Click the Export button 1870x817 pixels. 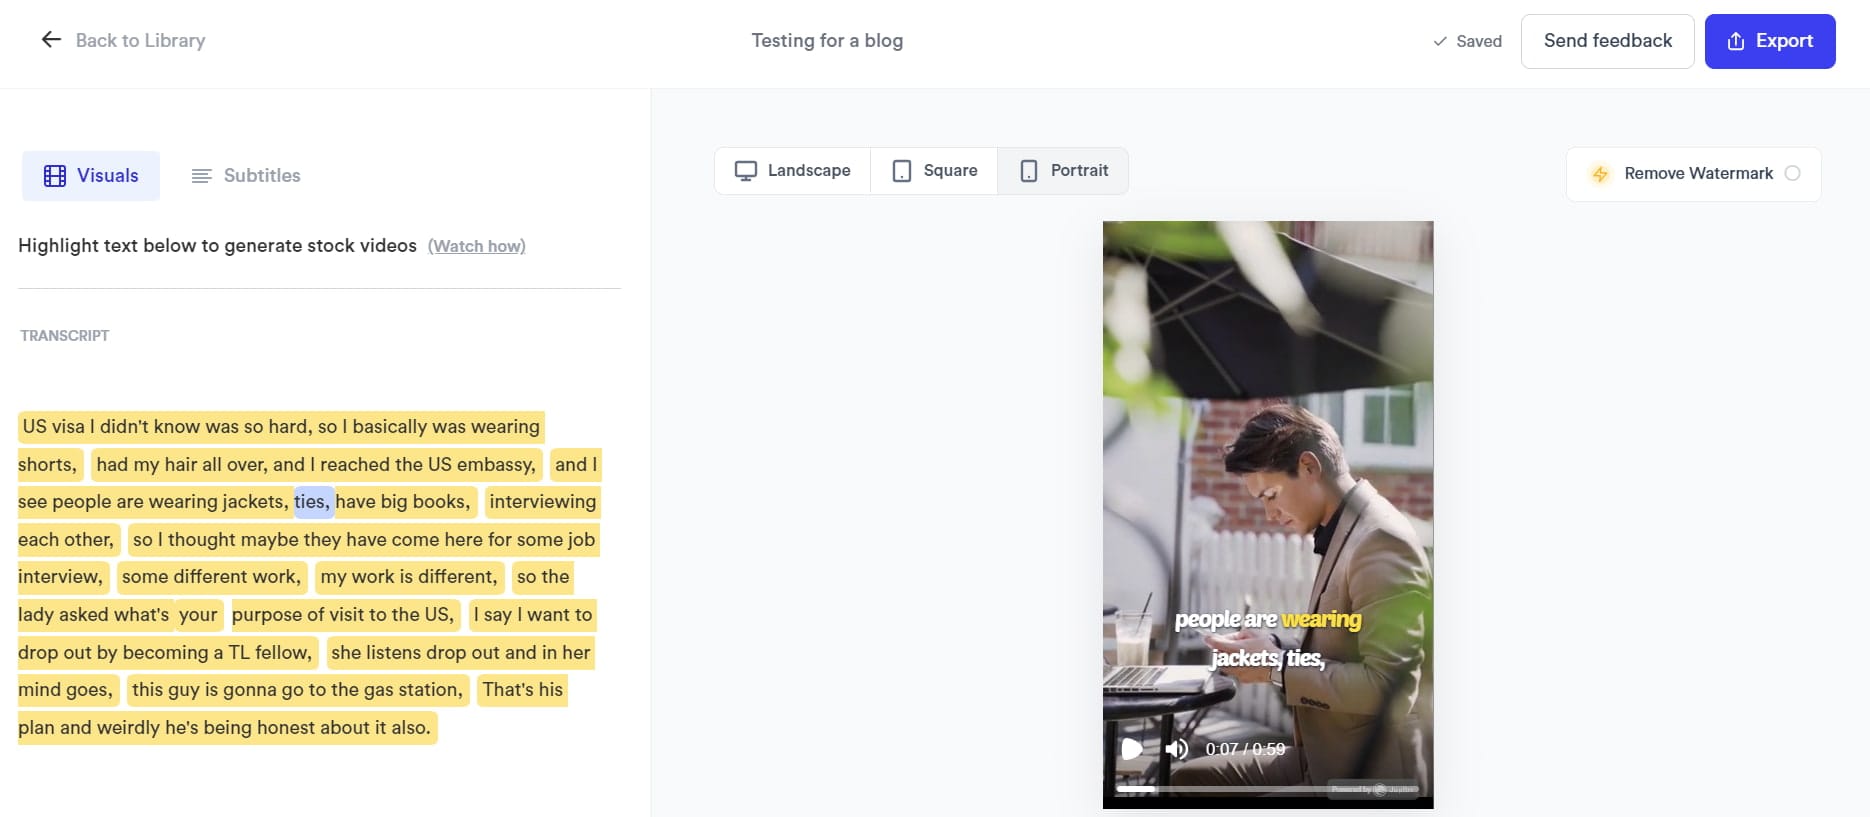[x=1769, y=41]
